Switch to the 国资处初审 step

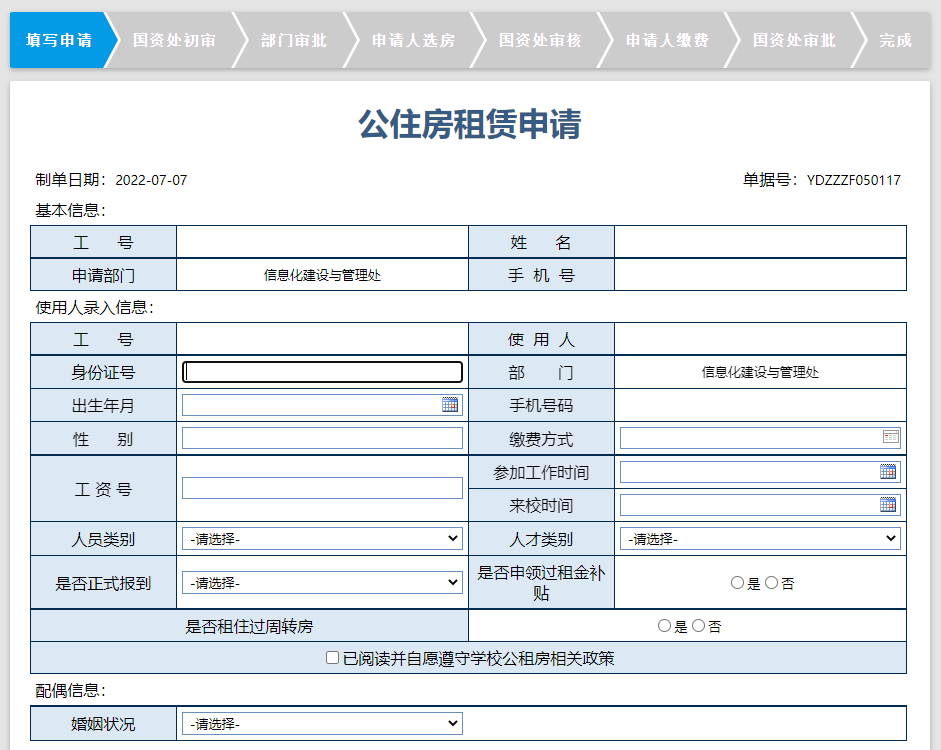174,40
